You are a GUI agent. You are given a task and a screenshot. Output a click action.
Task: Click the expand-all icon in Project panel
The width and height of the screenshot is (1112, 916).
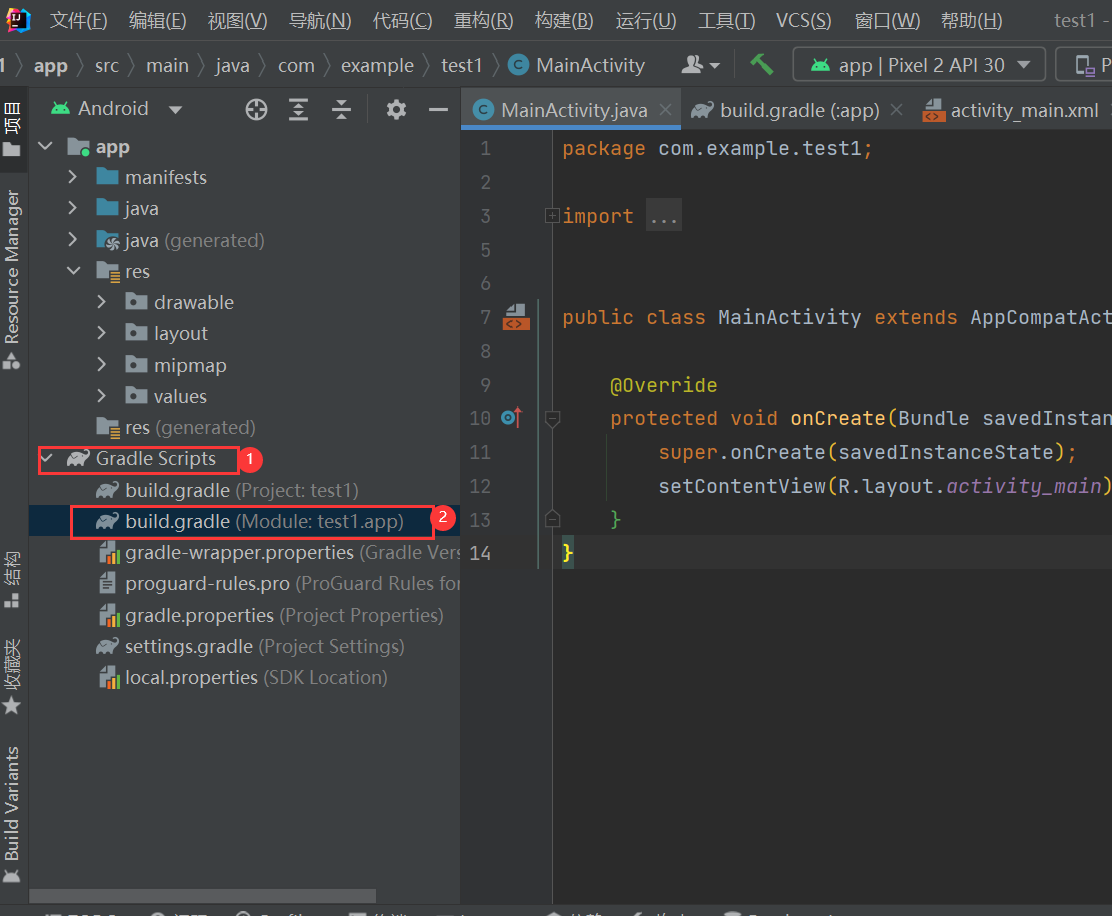click(x=298, y=110)
